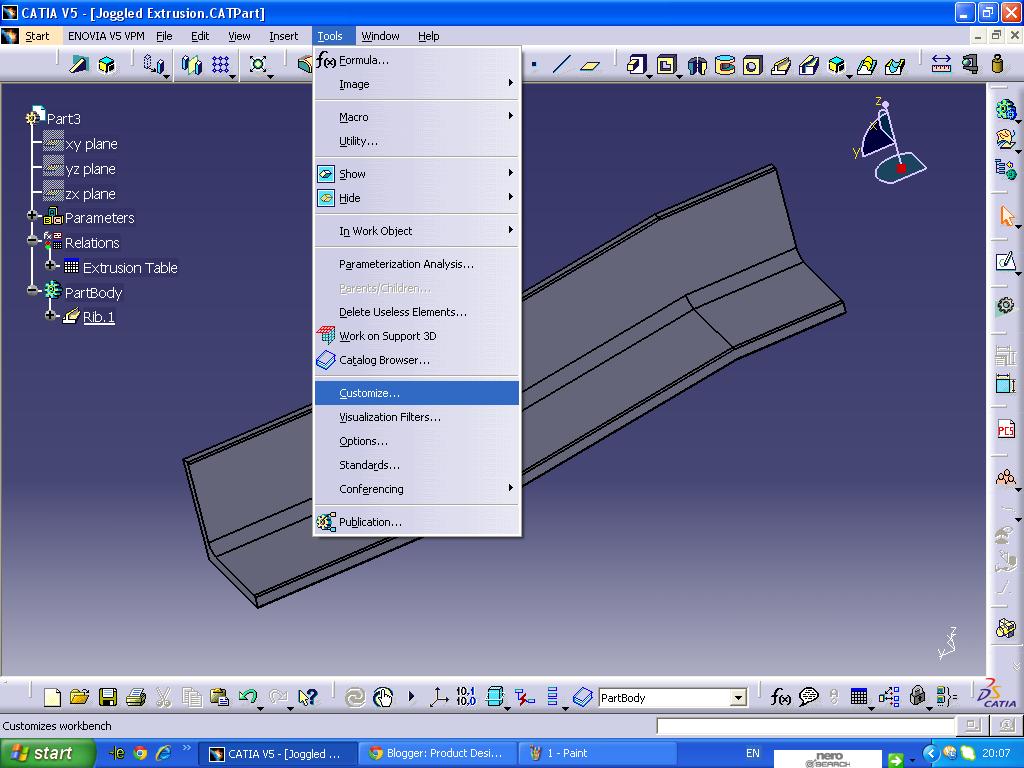Expand the Relations node in the tree
Image resolution: width=1024 pixels, height=768 pixels.
32,243
